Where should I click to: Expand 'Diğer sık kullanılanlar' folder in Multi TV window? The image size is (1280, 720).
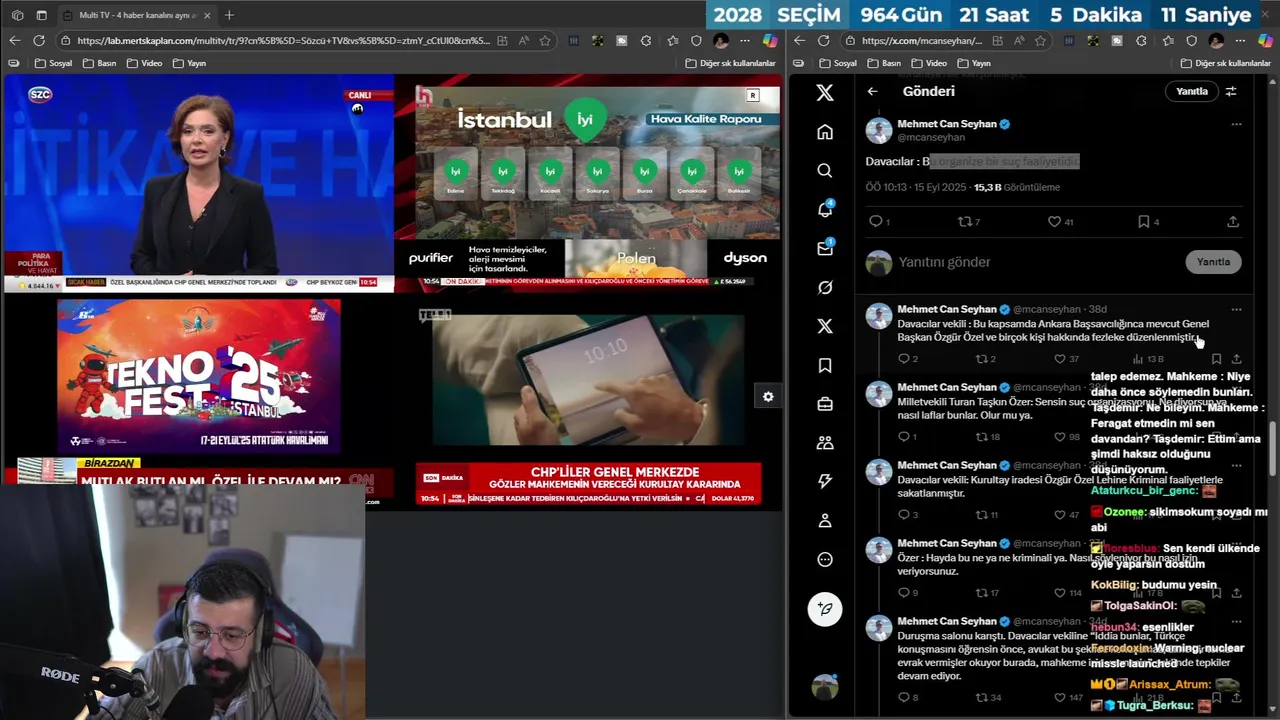pos(730,63)
